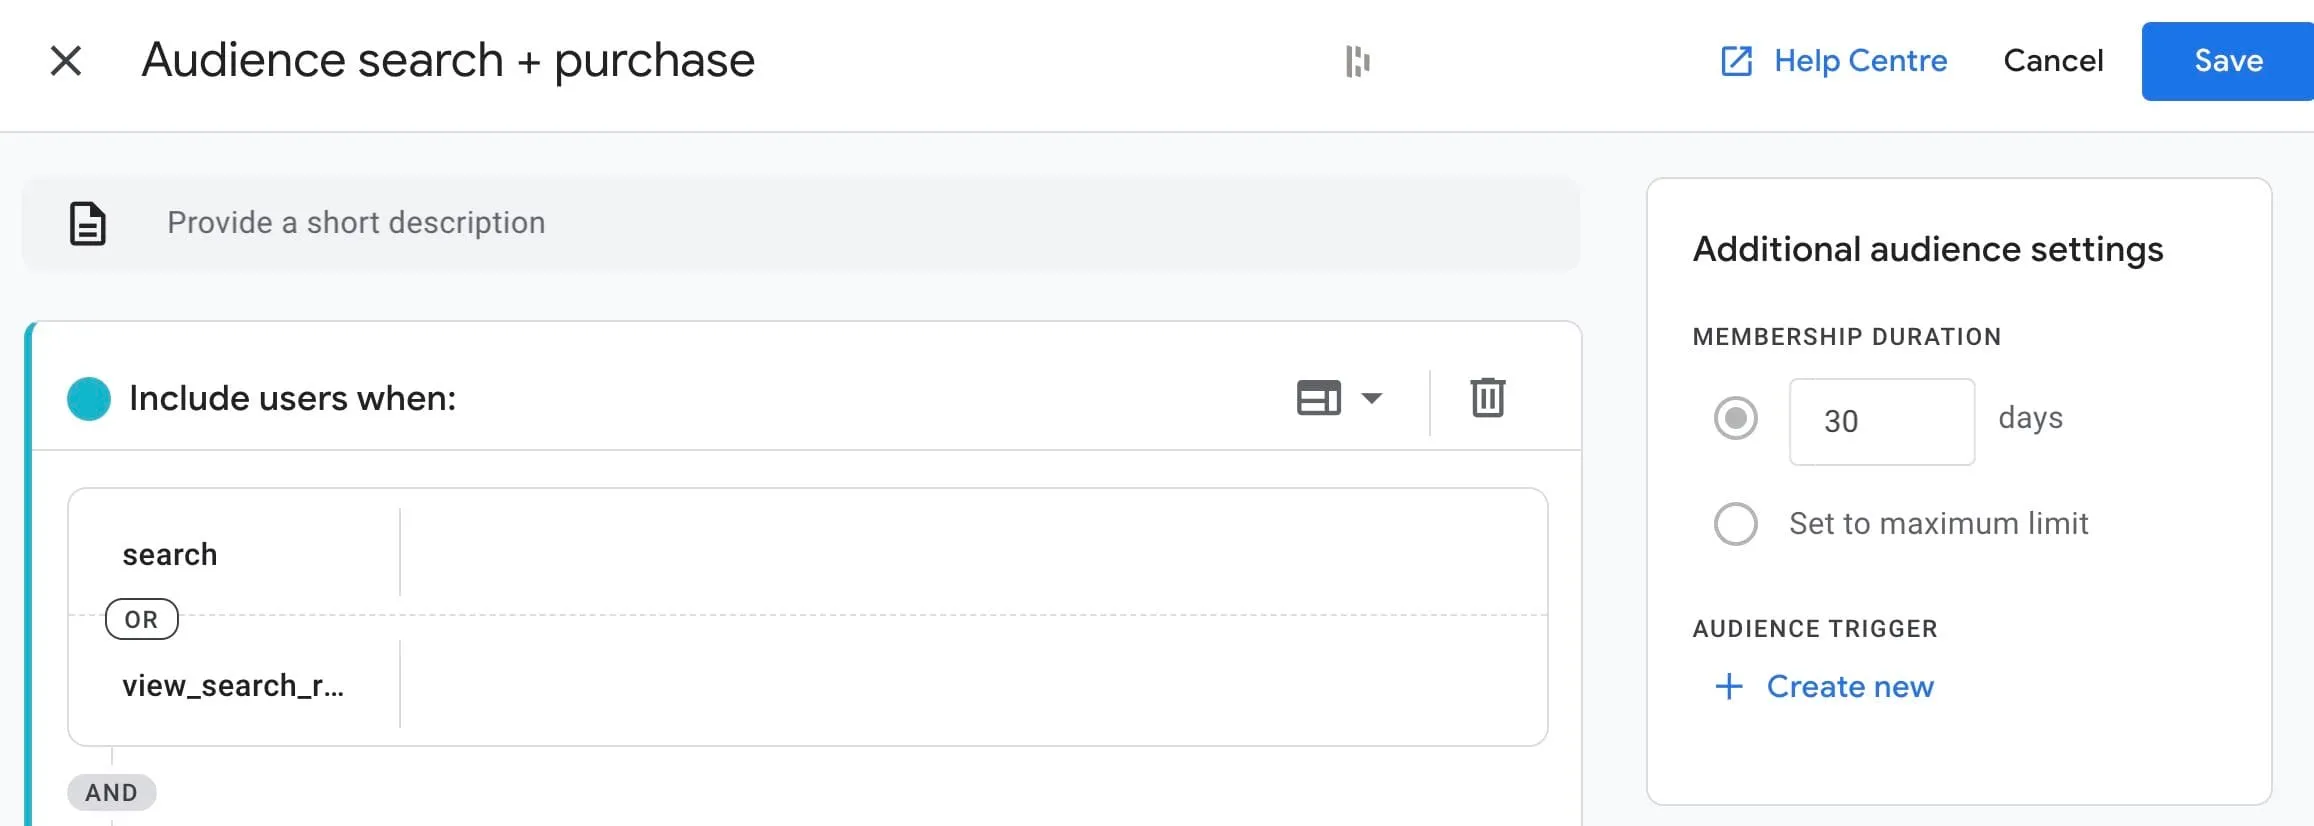Click the Cancel button

[x=2053, y=61]
